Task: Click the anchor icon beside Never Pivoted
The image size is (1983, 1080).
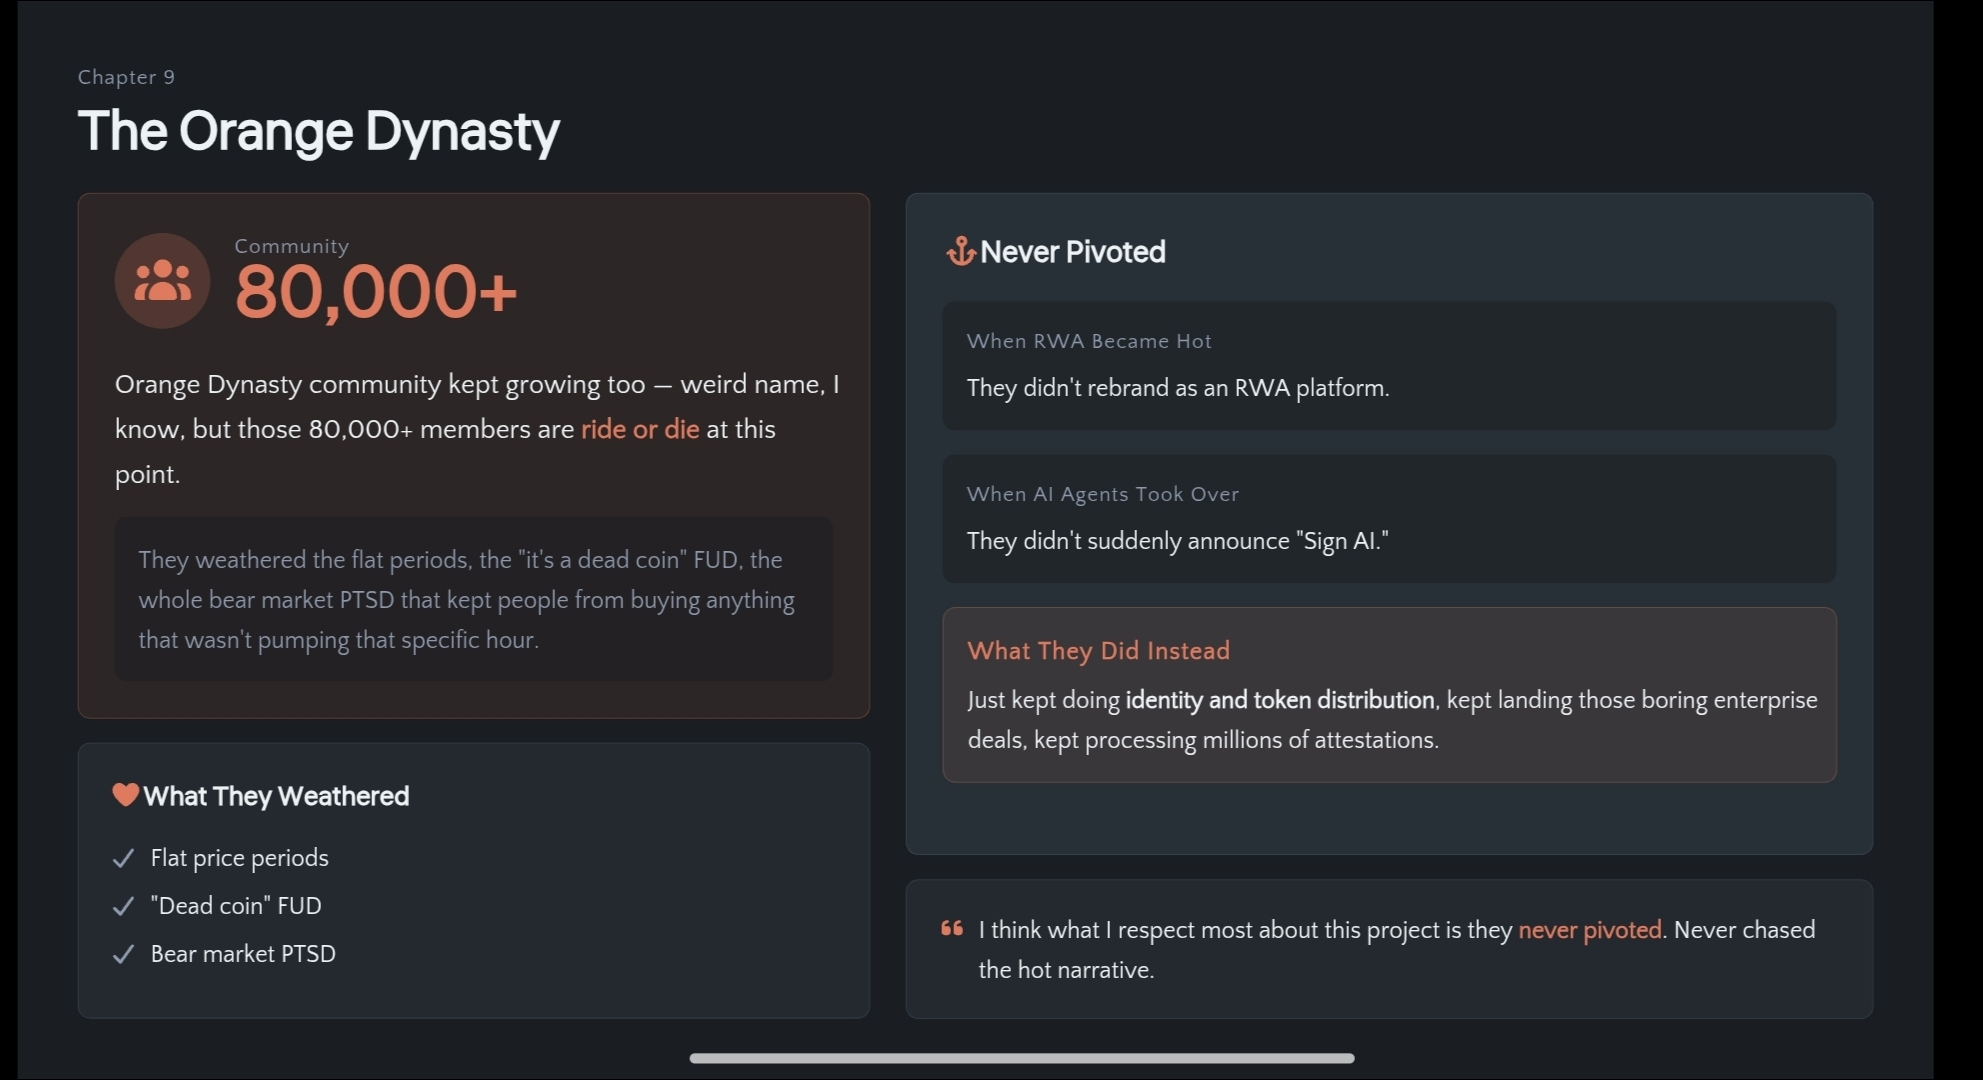Action: click(x=960, y=251)
